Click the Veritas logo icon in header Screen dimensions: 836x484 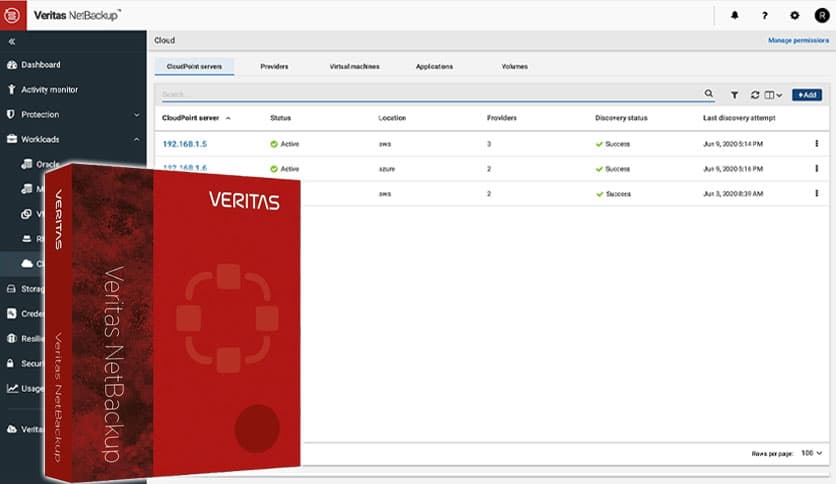[x=12, y=15]
